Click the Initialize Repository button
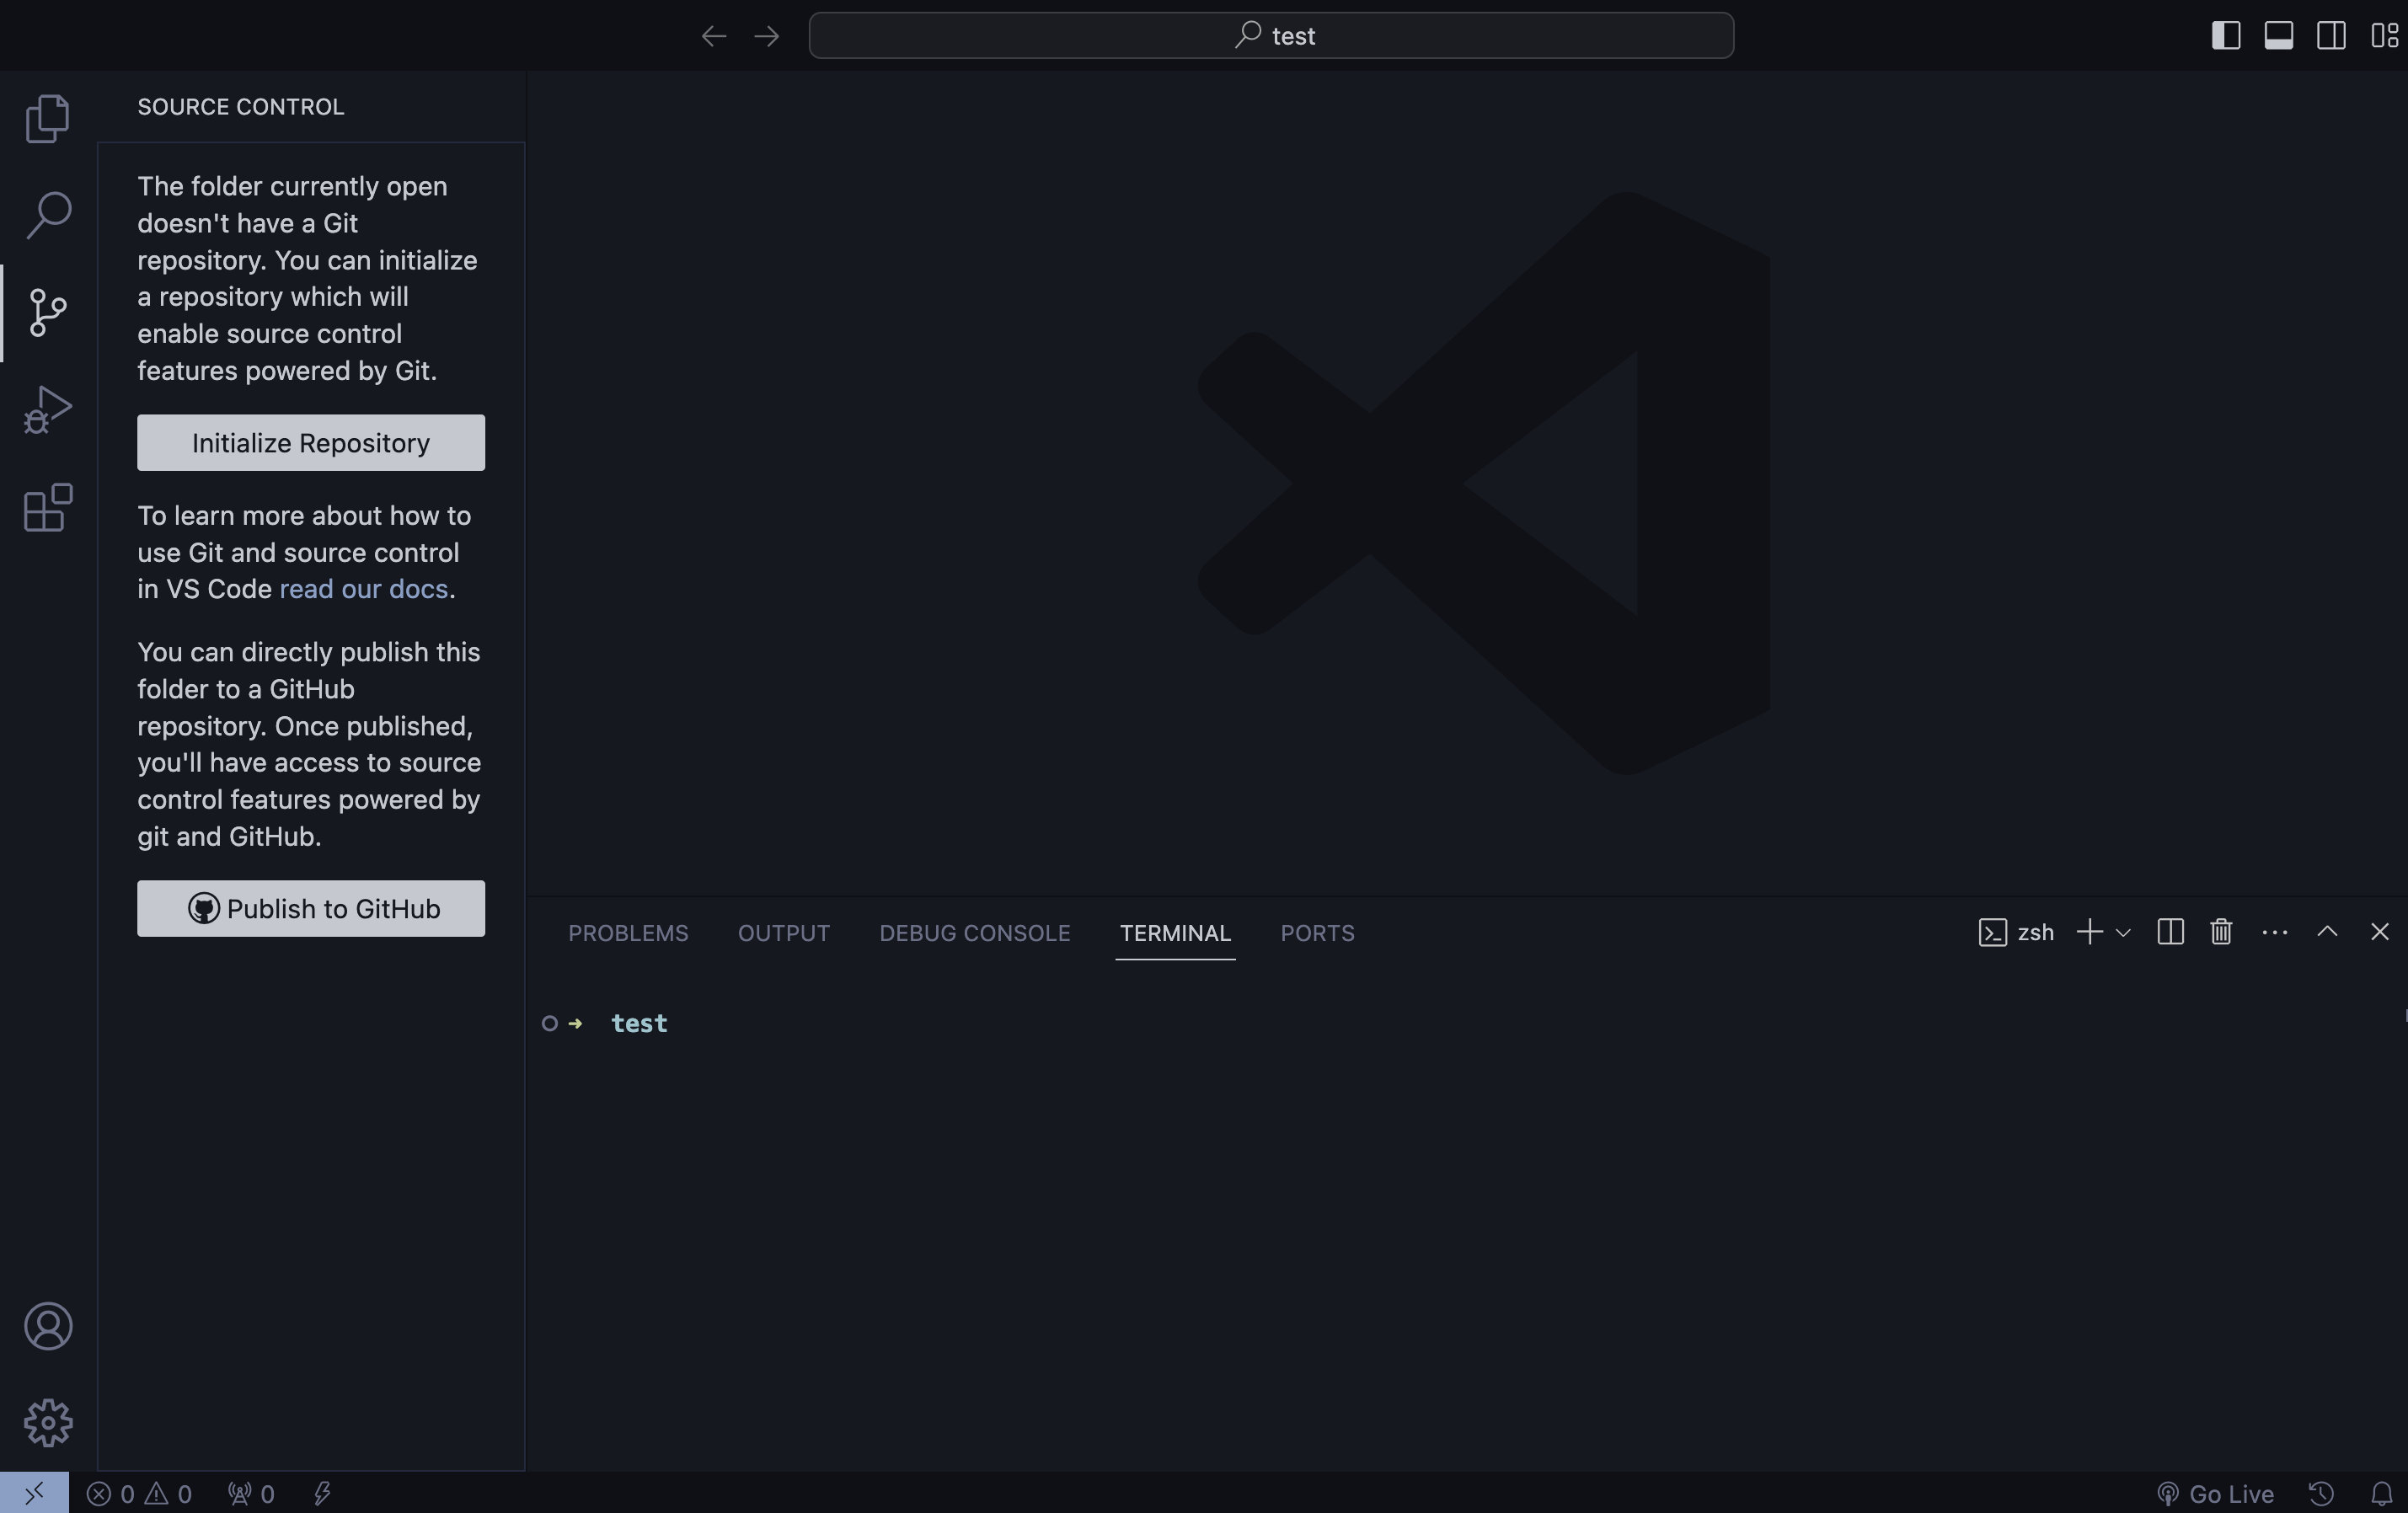The image size is (2408, 1513). click(310, 443)
